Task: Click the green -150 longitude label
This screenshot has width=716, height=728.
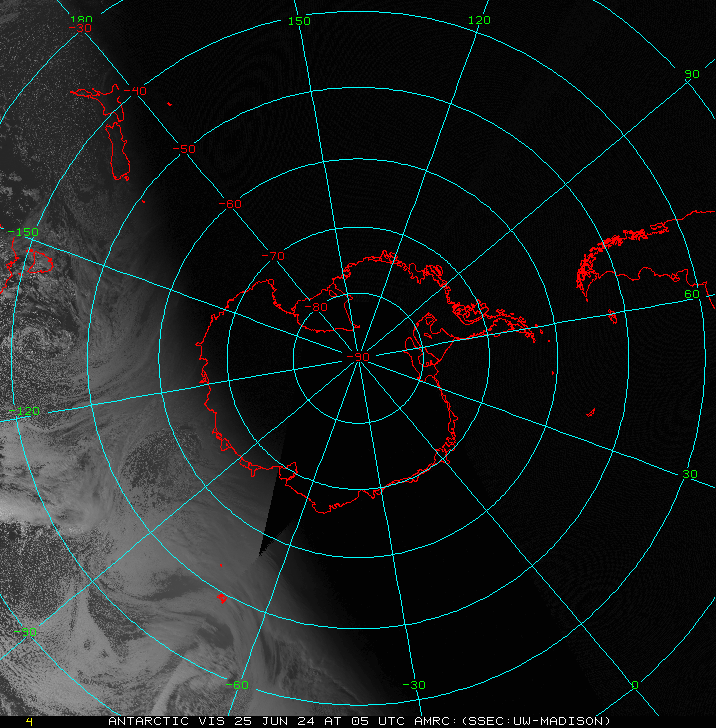Action: [23, 232]
